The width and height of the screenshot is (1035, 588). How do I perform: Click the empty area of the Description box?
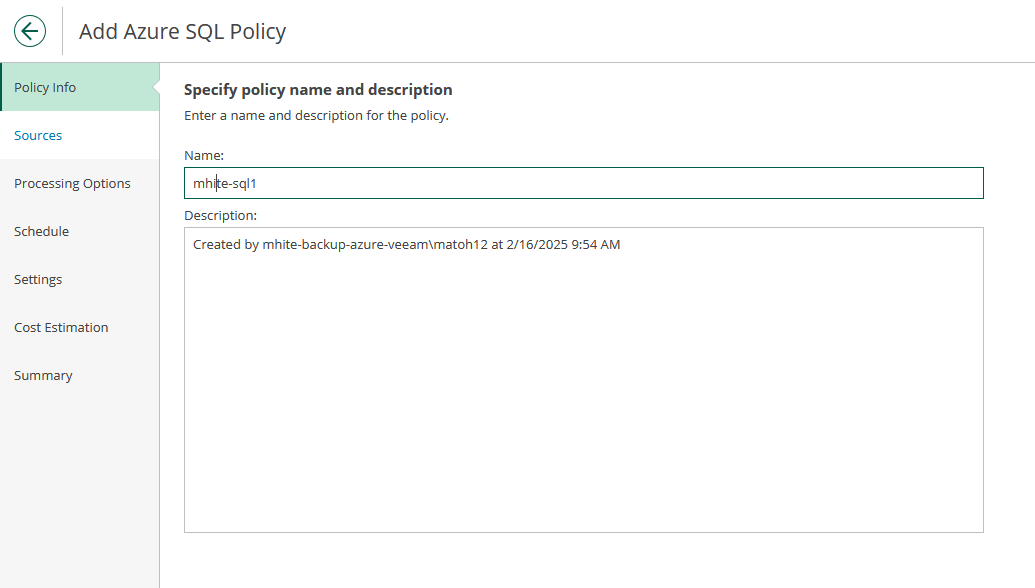[583, 400]
